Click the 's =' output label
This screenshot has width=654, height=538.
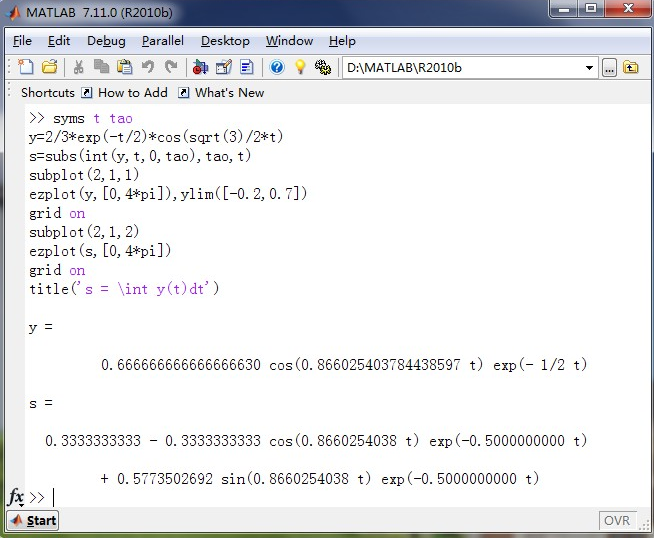click(41, 403)
